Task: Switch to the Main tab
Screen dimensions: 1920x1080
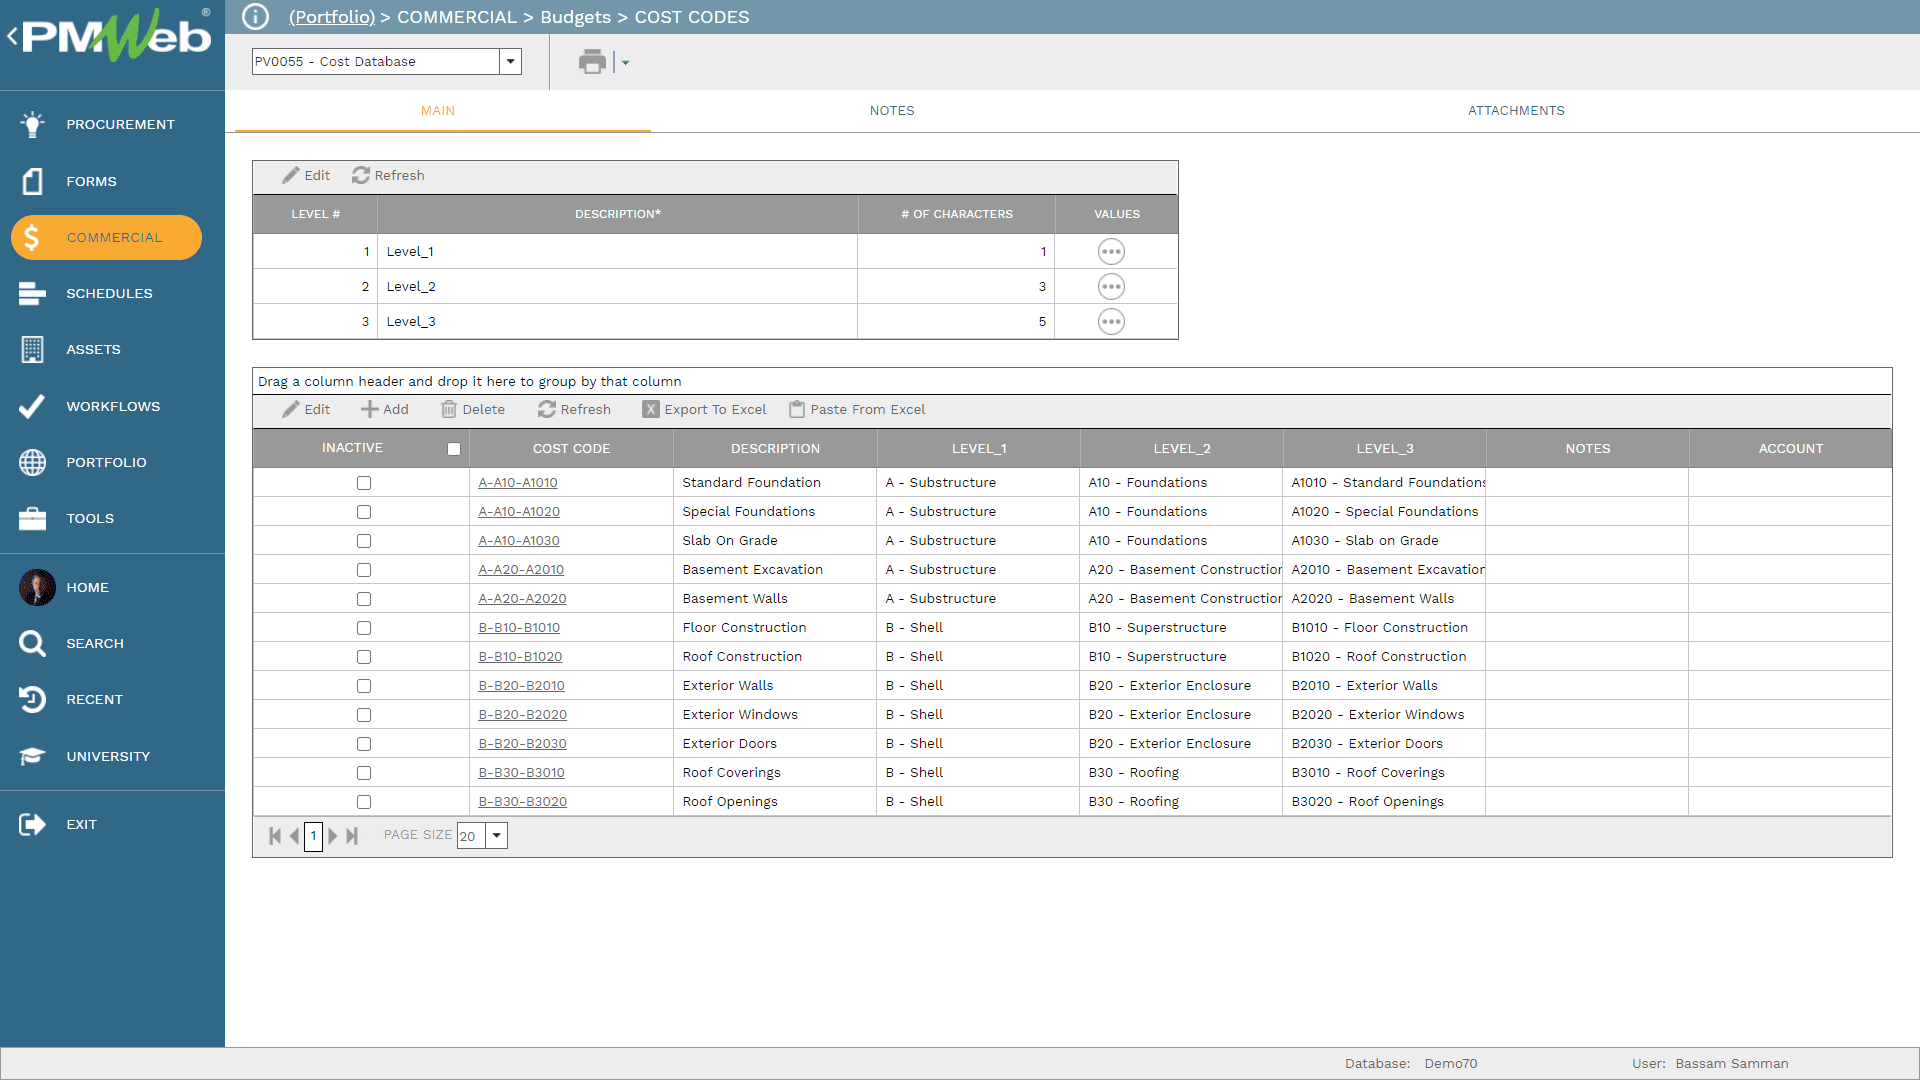Action: 438,111
